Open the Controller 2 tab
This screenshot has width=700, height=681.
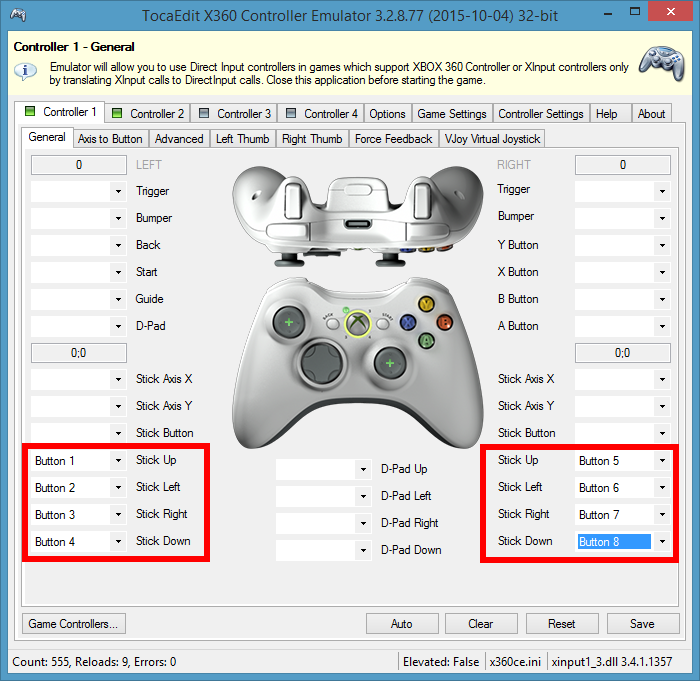[148, 113]
